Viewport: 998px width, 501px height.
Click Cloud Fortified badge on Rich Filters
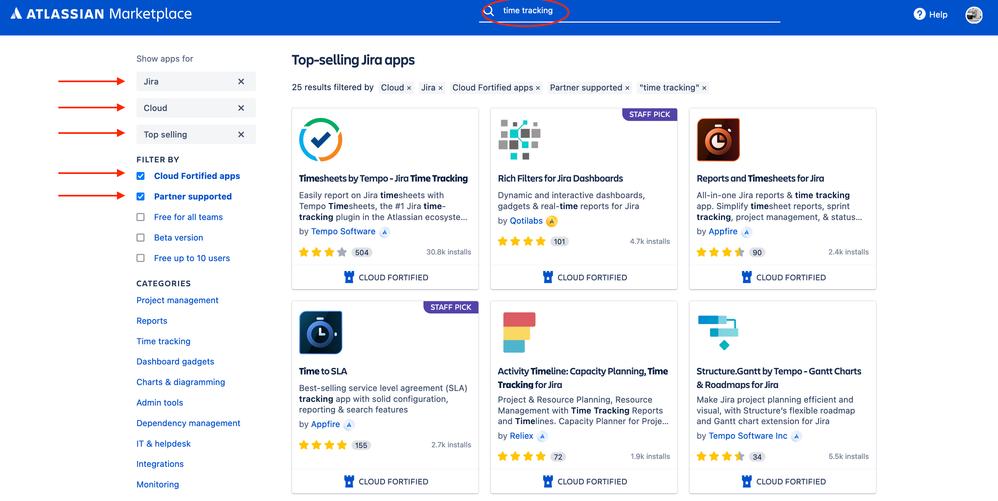(584, 278)
